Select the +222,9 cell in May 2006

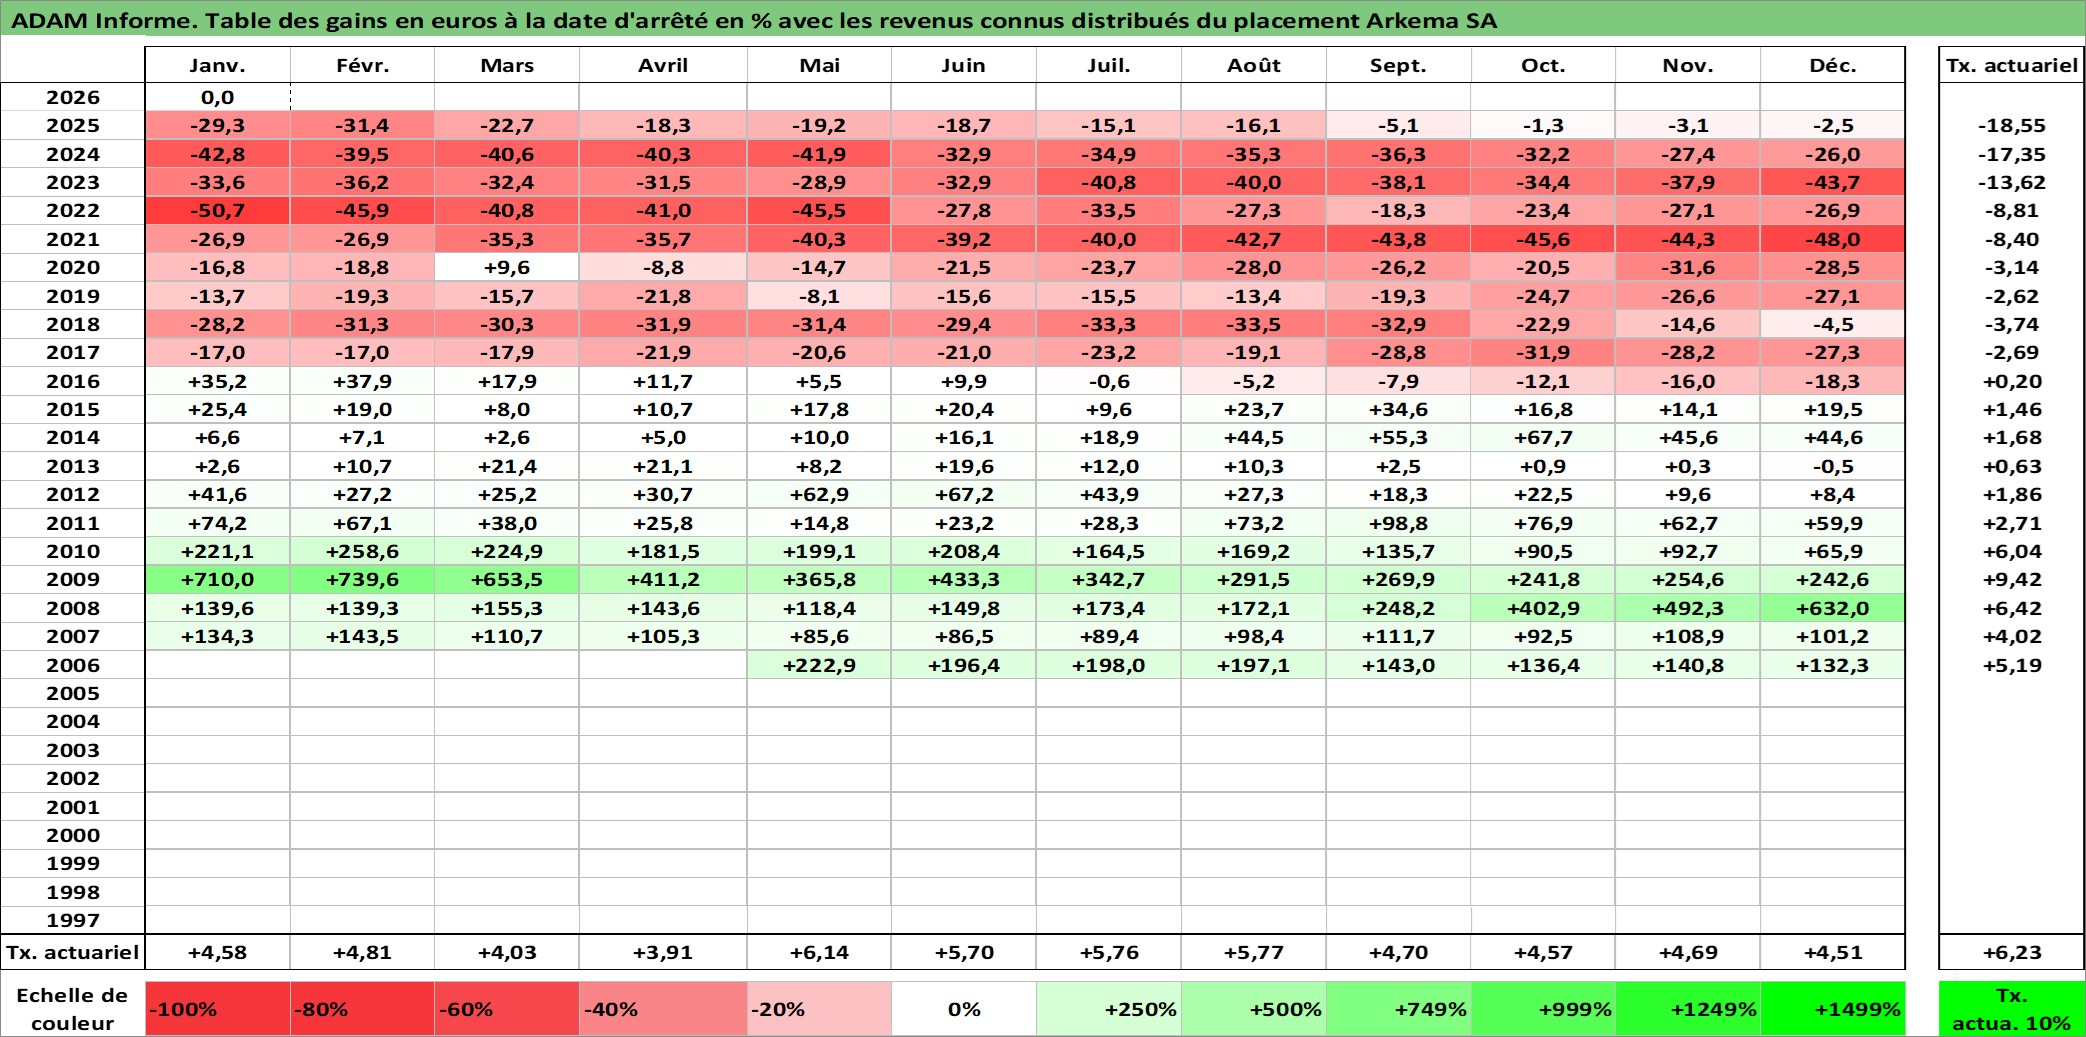pyautogui.click(x=819, y=665)
